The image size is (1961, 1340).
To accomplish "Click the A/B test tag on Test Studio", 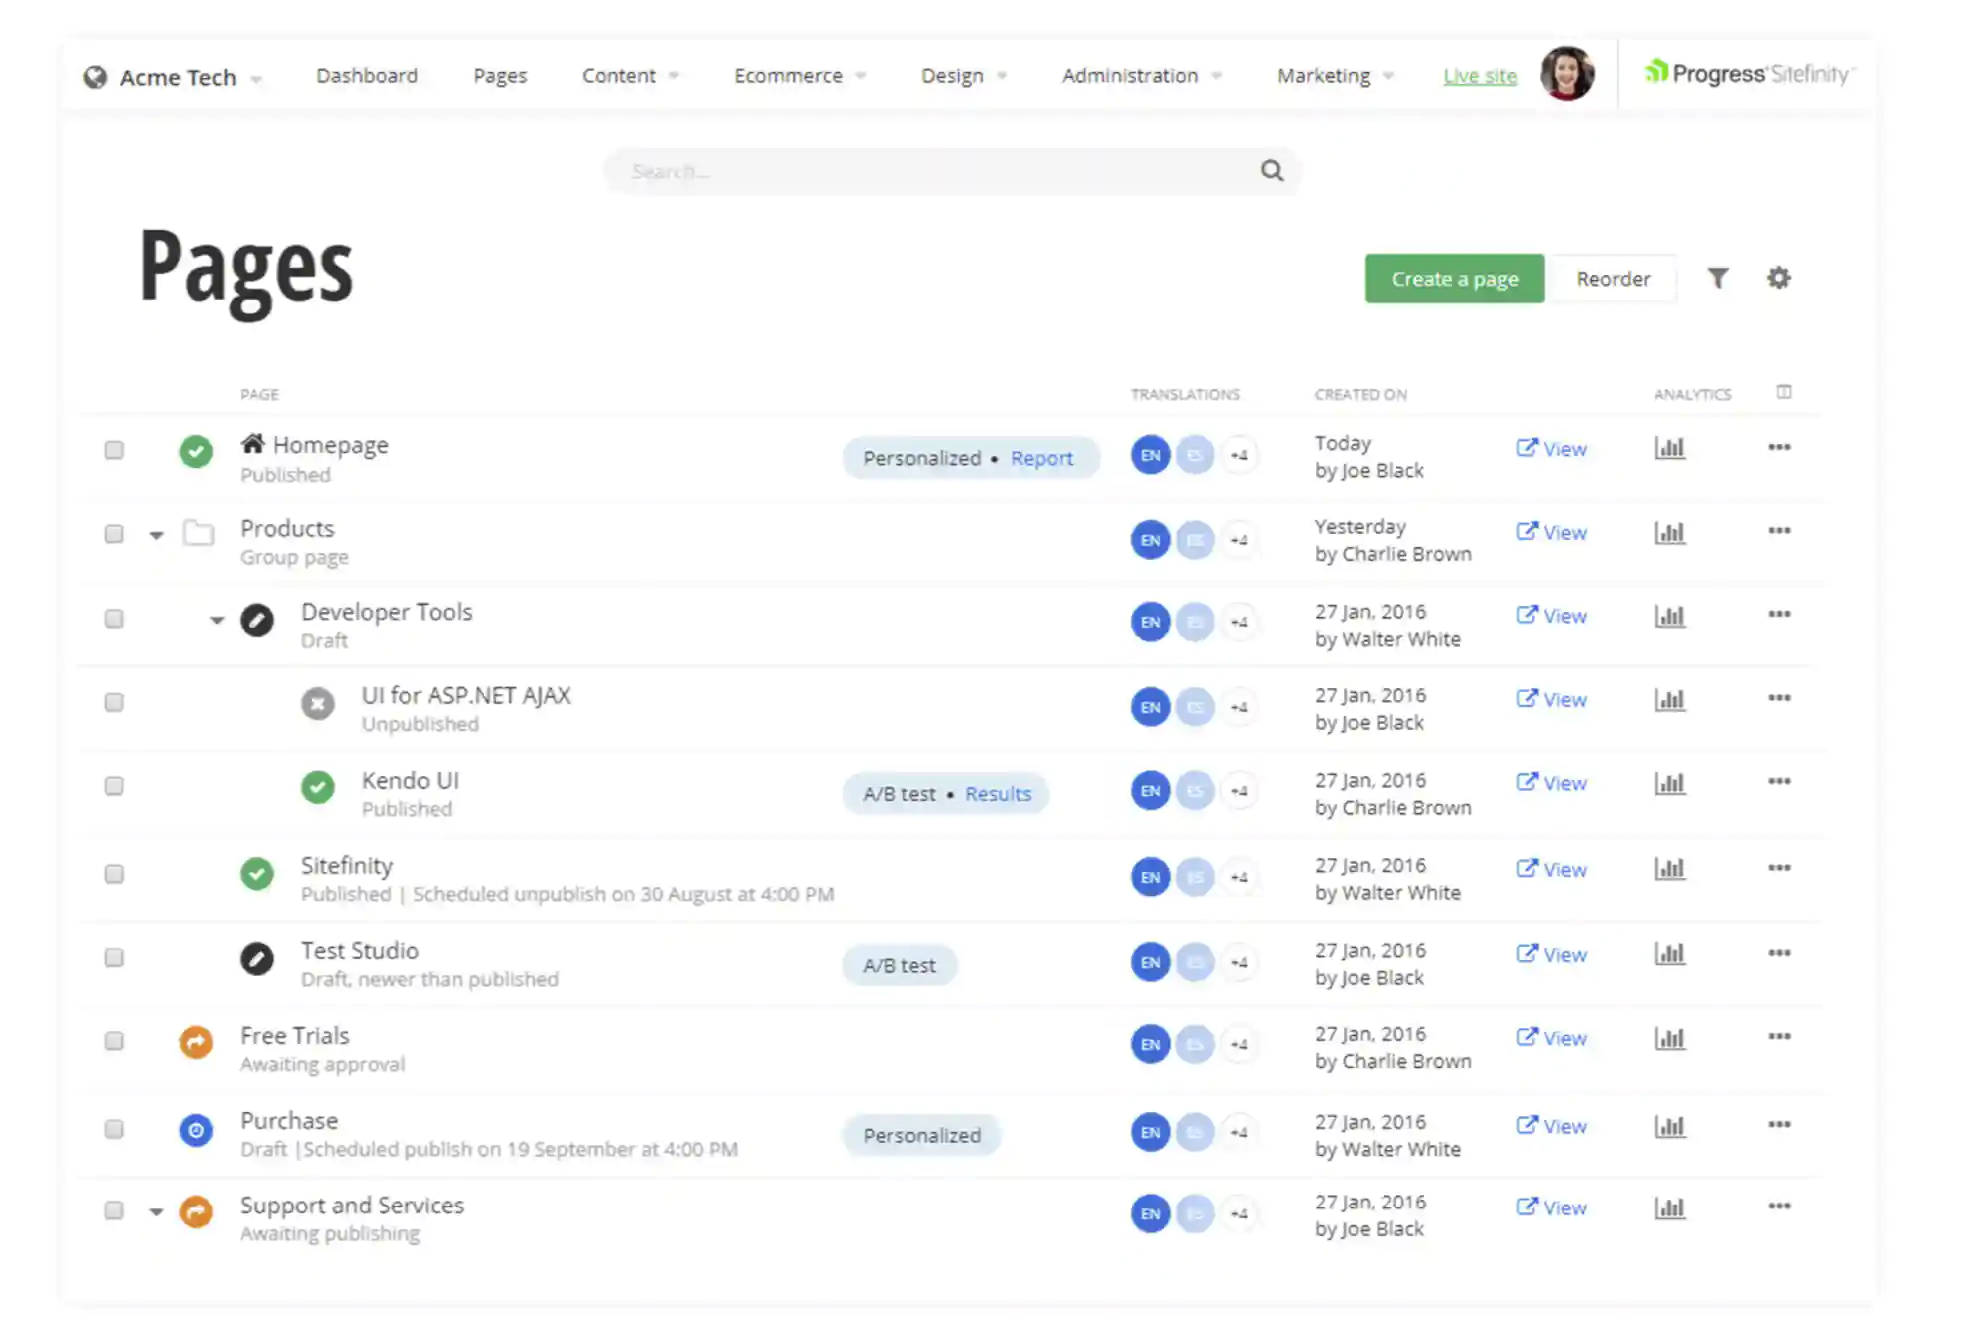I will (899, 965).
